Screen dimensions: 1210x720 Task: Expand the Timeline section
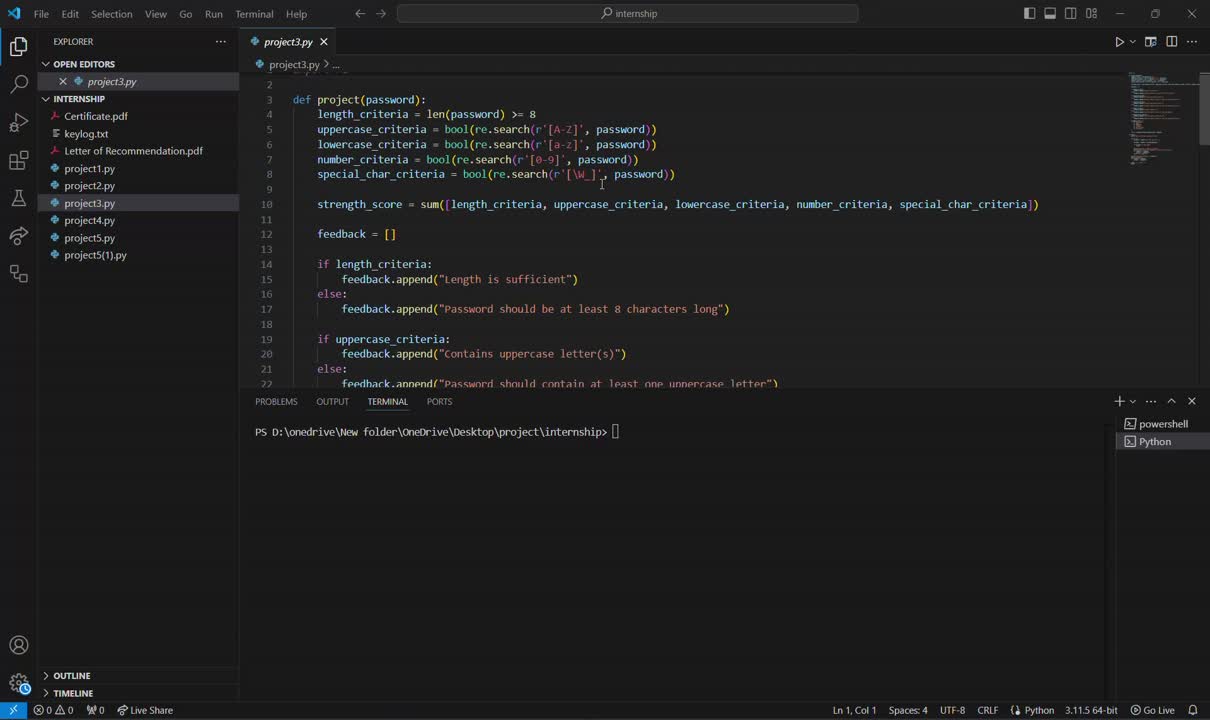pos(73,693)
